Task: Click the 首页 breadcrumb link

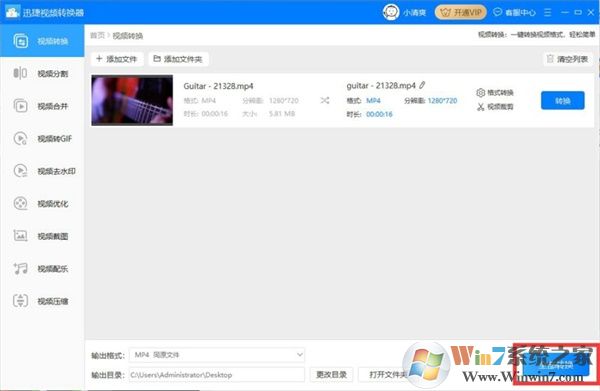Action: [x=97, y=36]
